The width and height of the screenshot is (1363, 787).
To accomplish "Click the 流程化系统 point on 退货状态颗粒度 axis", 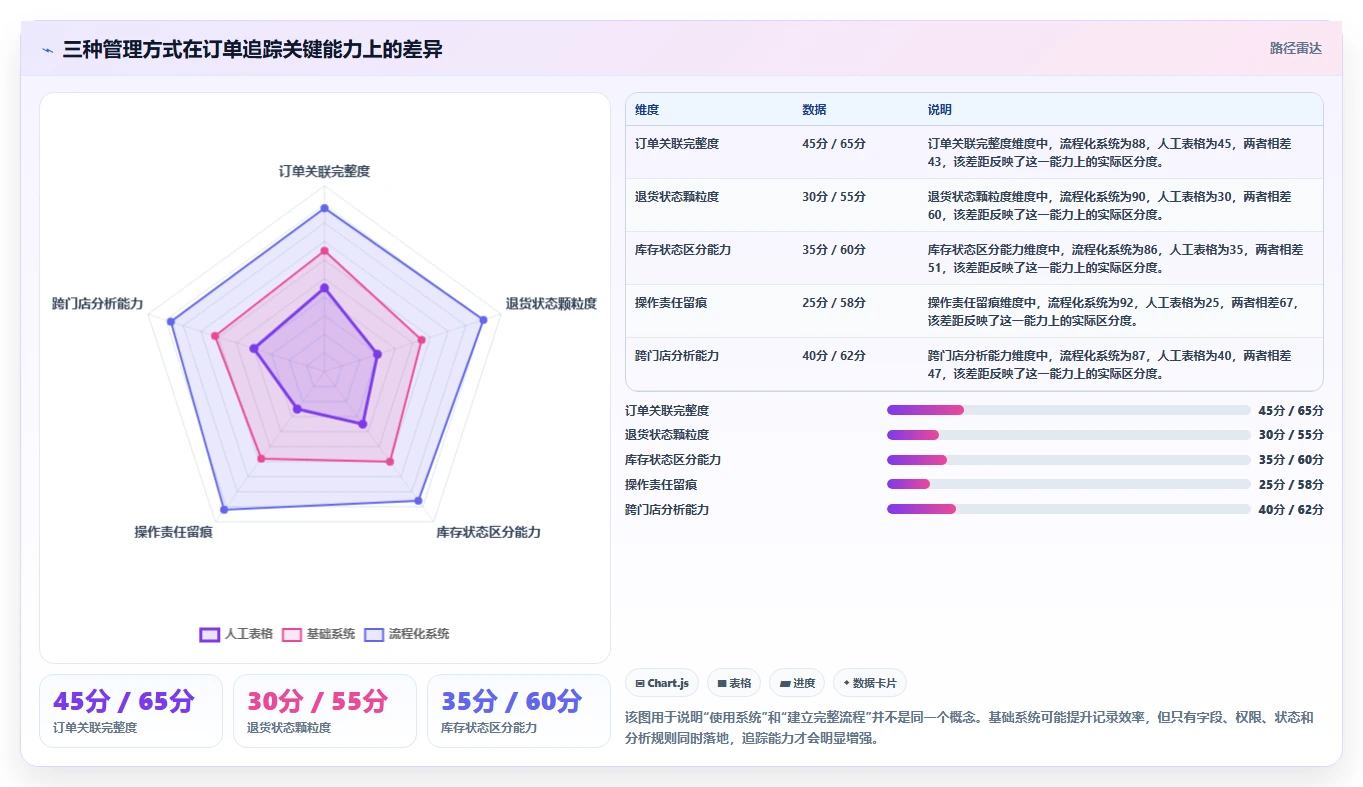I will click(483, 320).
